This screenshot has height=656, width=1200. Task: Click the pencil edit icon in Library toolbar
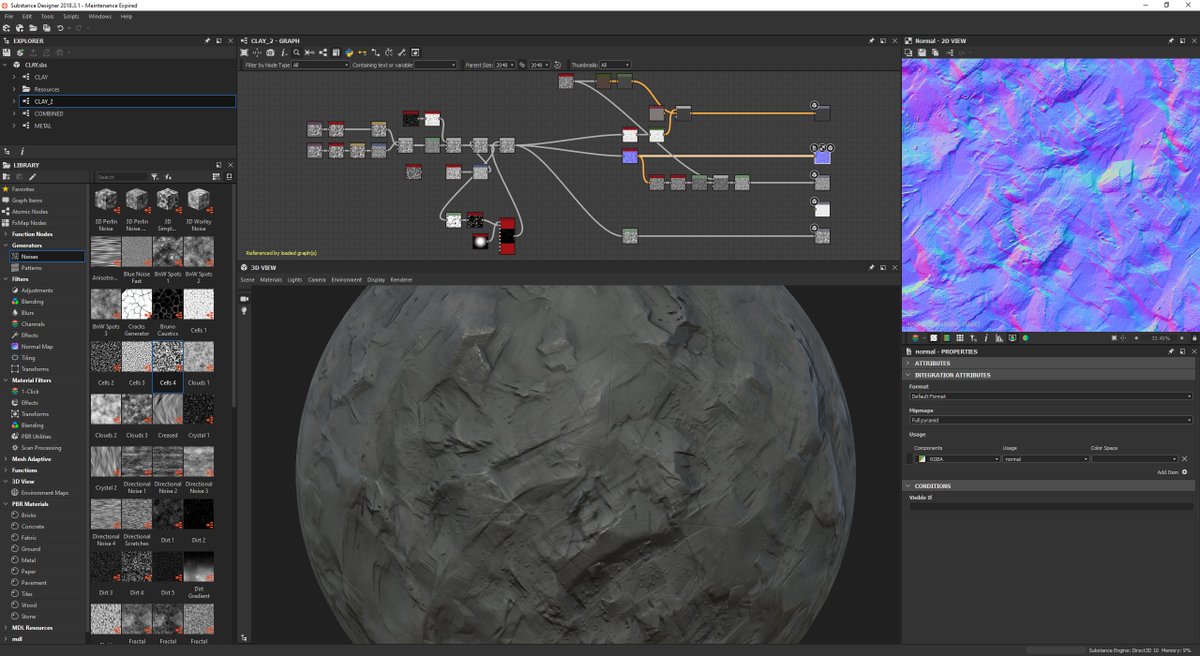coord(32,177)
